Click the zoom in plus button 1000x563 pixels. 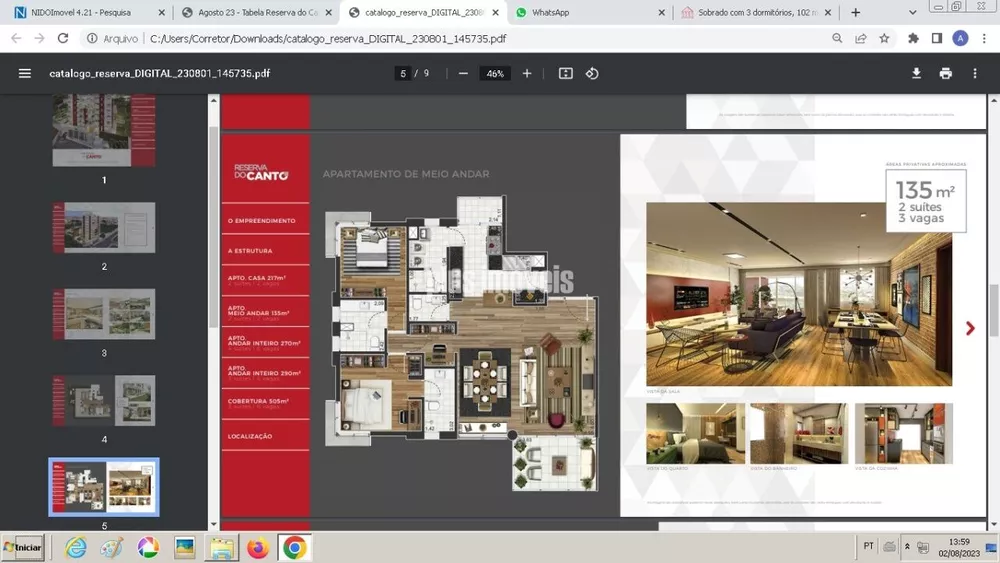(x=527, y=73)
